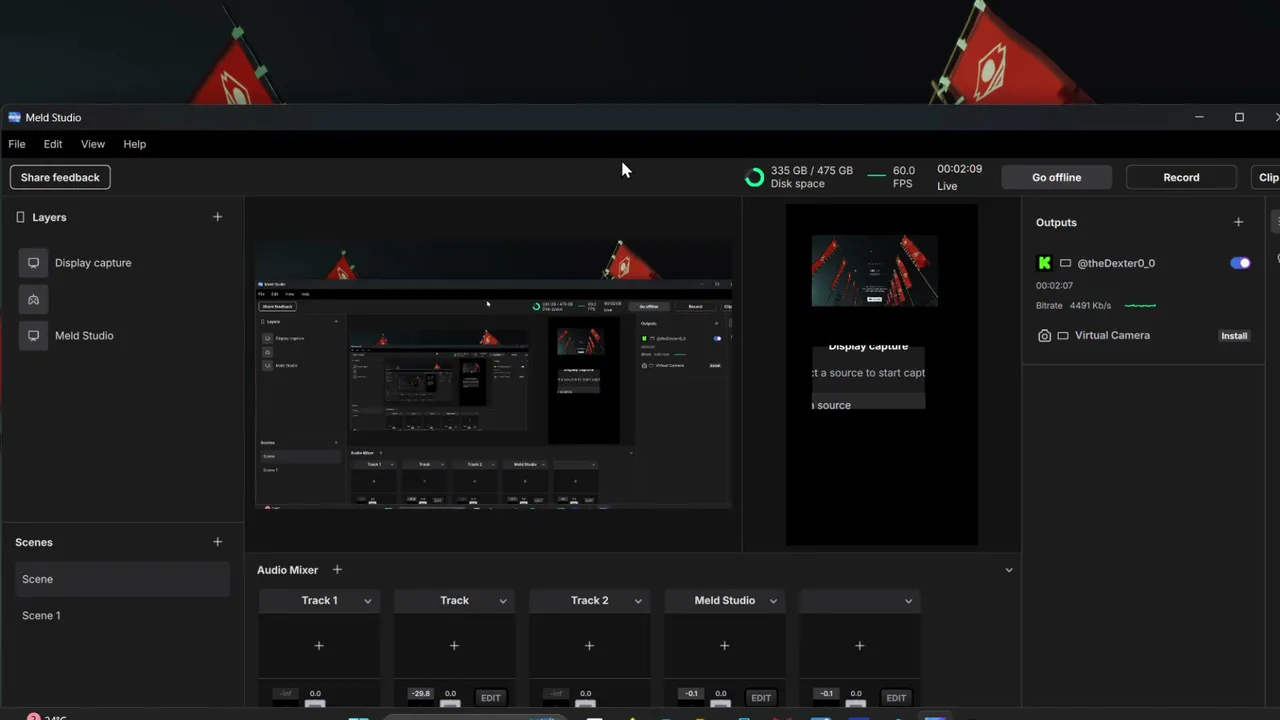The height and width of the screenshot is (720, 1280).
Task: Click the Meld Studio track volume fader handle
Action: click(720, 704)
